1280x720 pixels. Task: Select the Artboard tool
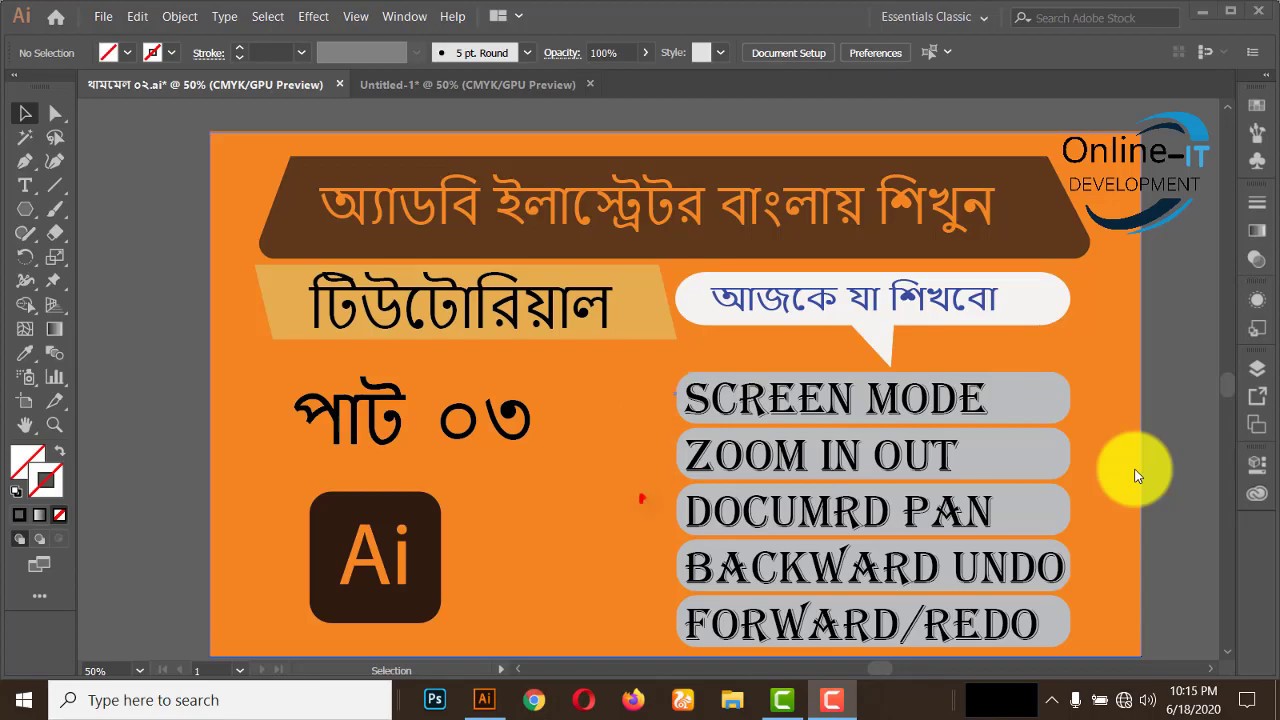[25, 401]
